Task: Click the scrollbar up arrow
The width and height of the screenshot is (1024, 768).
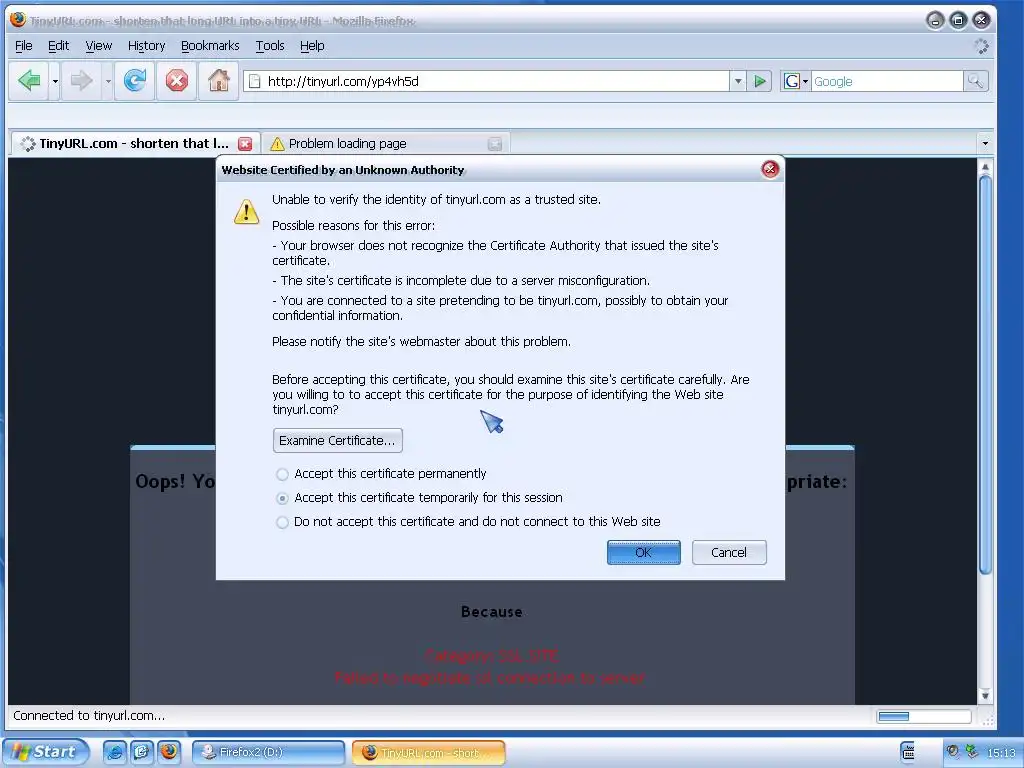Action: pos(985,167)
